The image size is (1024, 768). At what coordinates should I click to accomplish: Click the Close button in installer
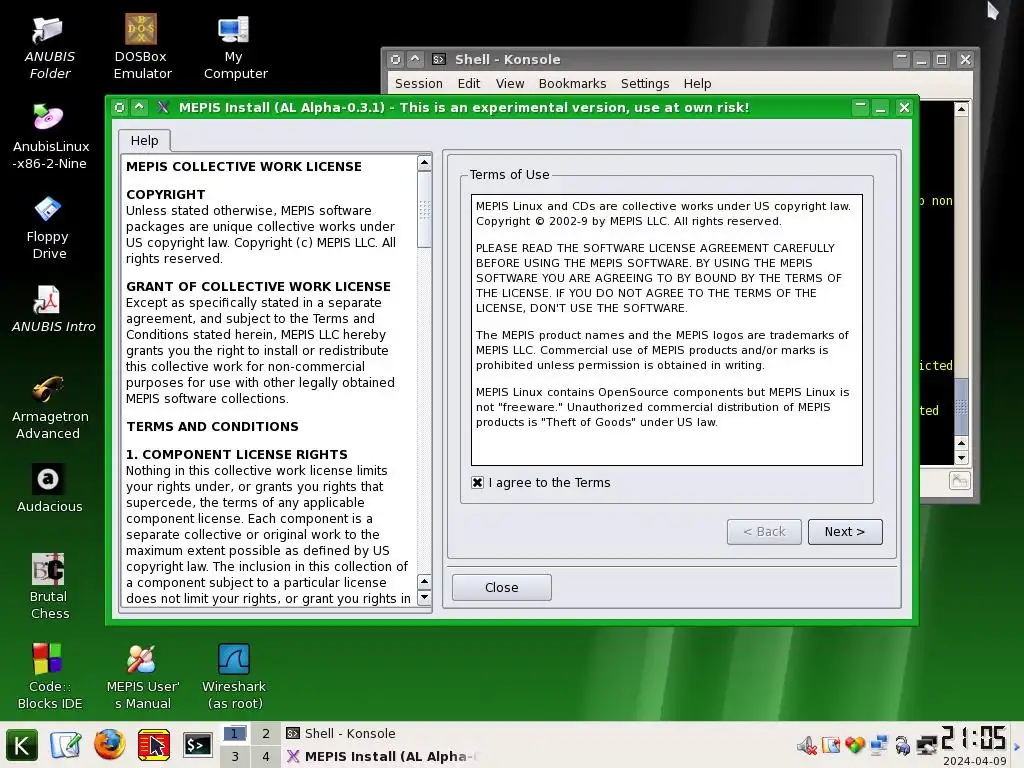click(502, 587)
